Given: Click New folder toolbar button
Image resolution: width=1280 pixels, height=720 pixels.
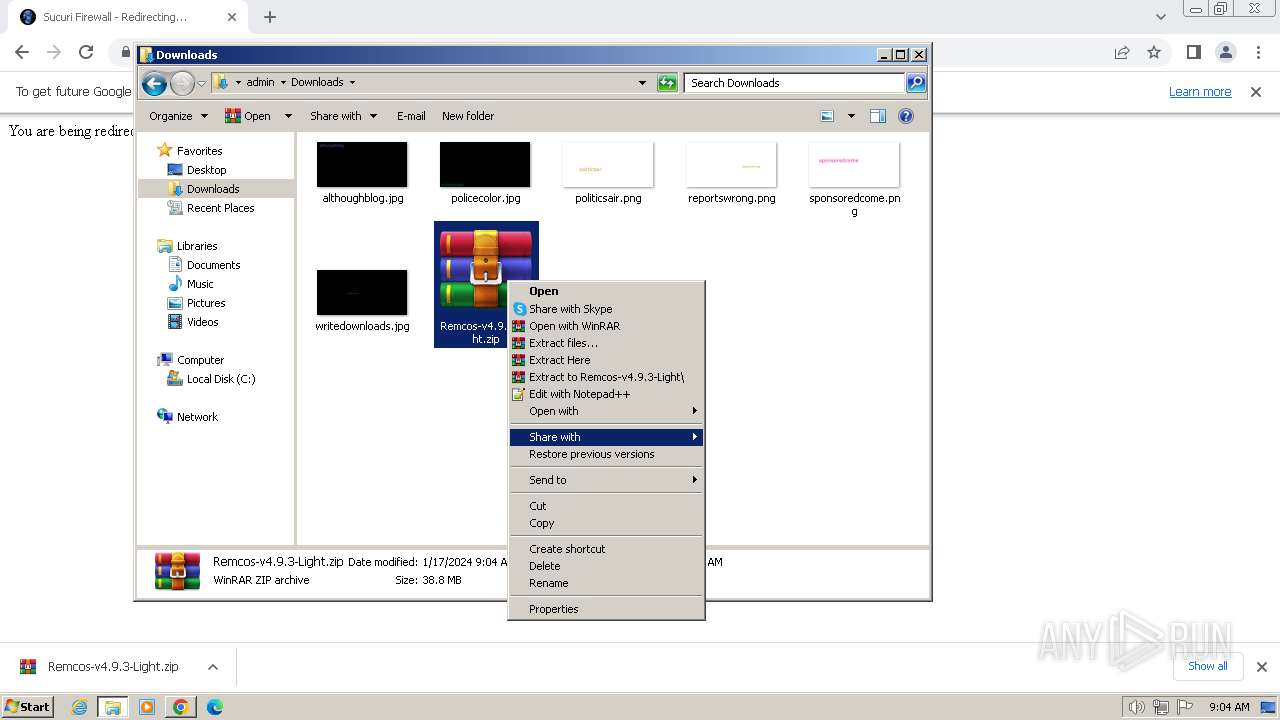Looking at the screenshot, I should 468,116.
